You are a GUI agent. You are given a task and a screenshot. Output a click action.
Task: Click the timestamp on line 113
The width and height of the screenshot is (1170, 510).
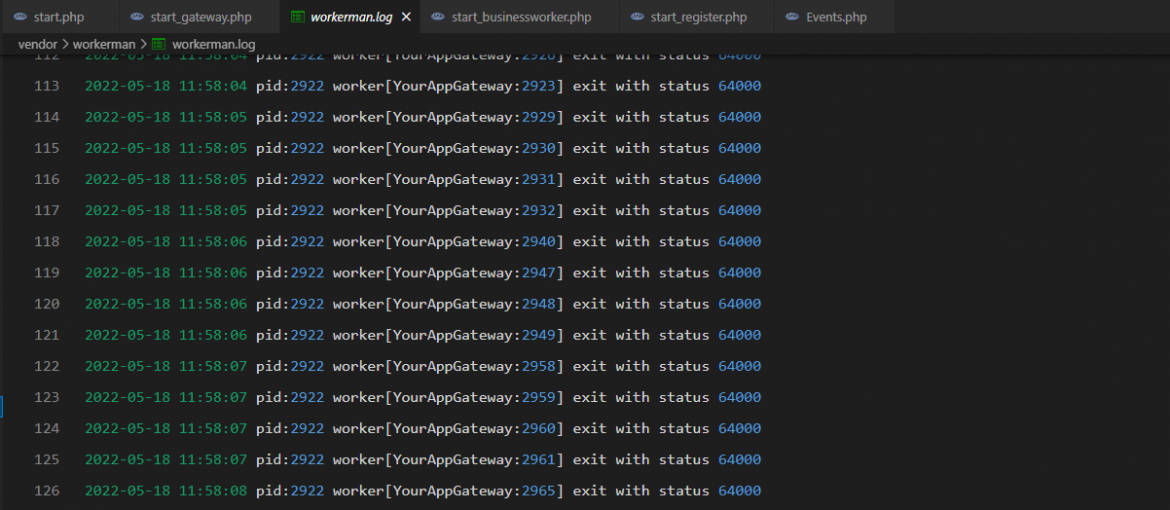(166, 86)
